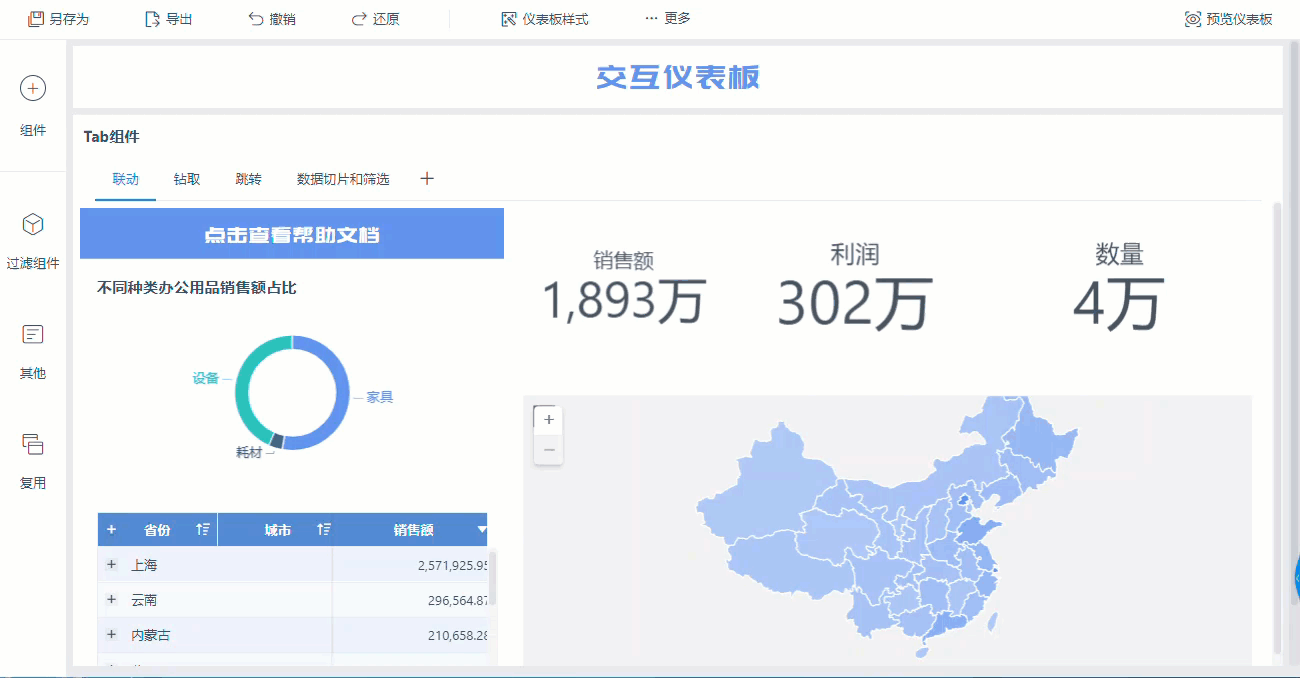
Task: Click the 云南 province cell
Action: (144, 600)
